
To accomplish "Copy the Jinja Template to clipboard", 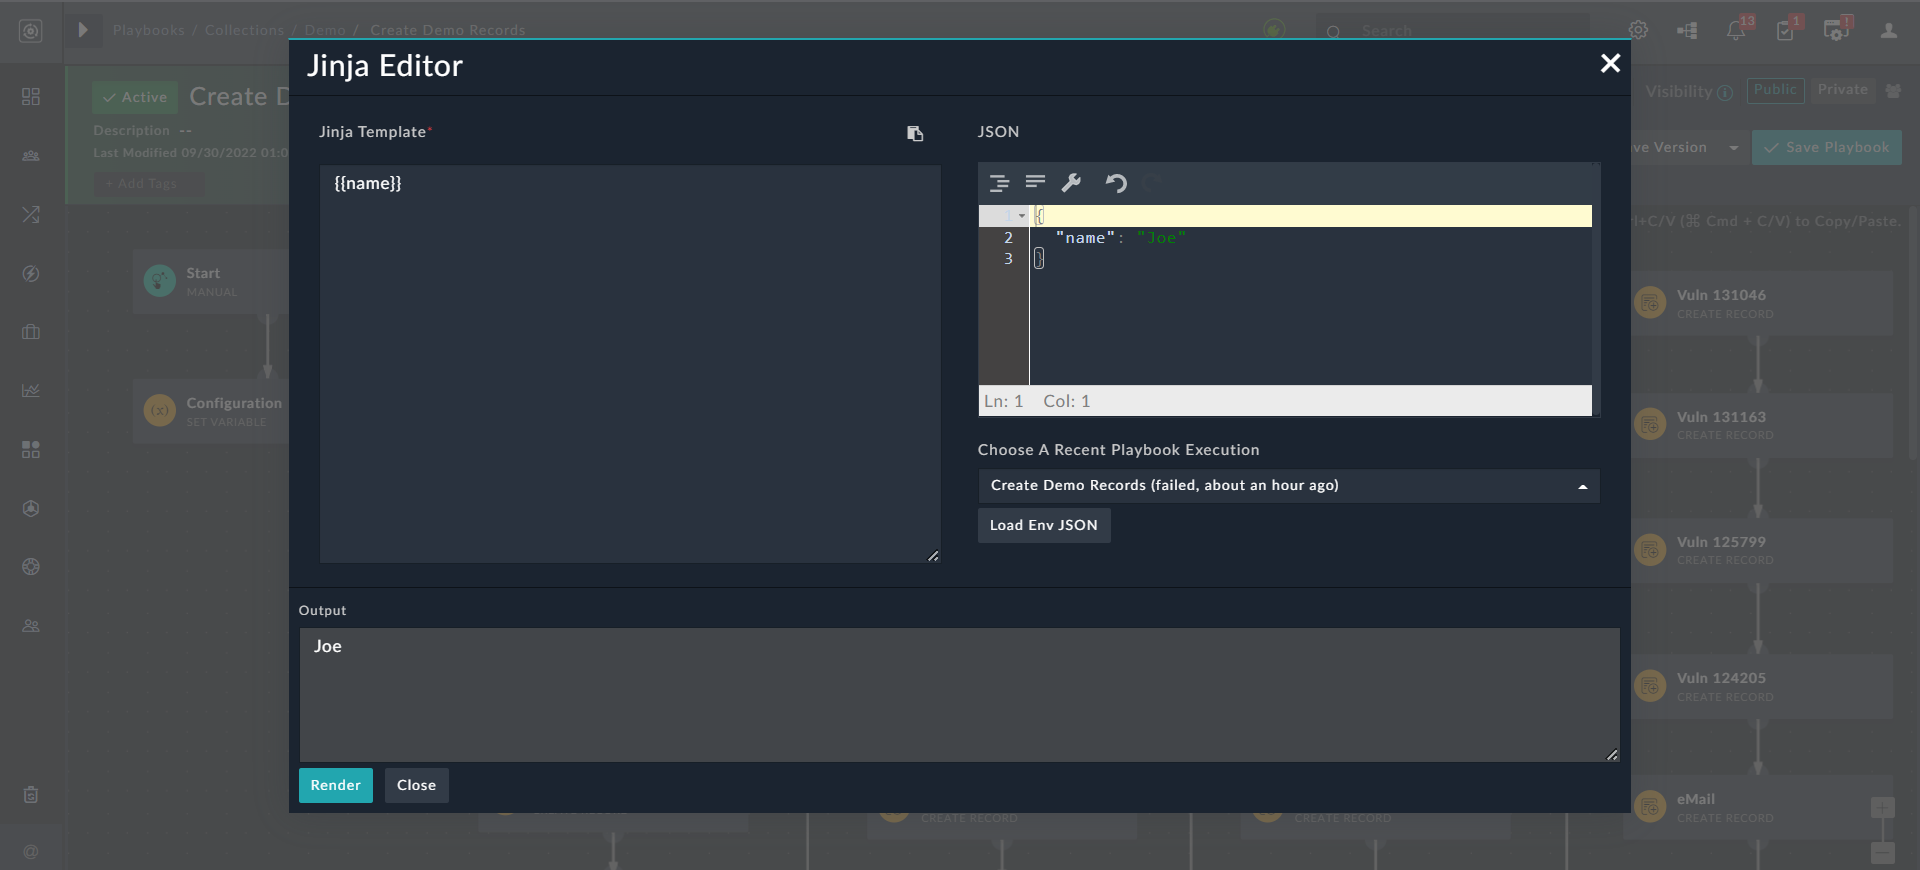I will click(915, 133).
